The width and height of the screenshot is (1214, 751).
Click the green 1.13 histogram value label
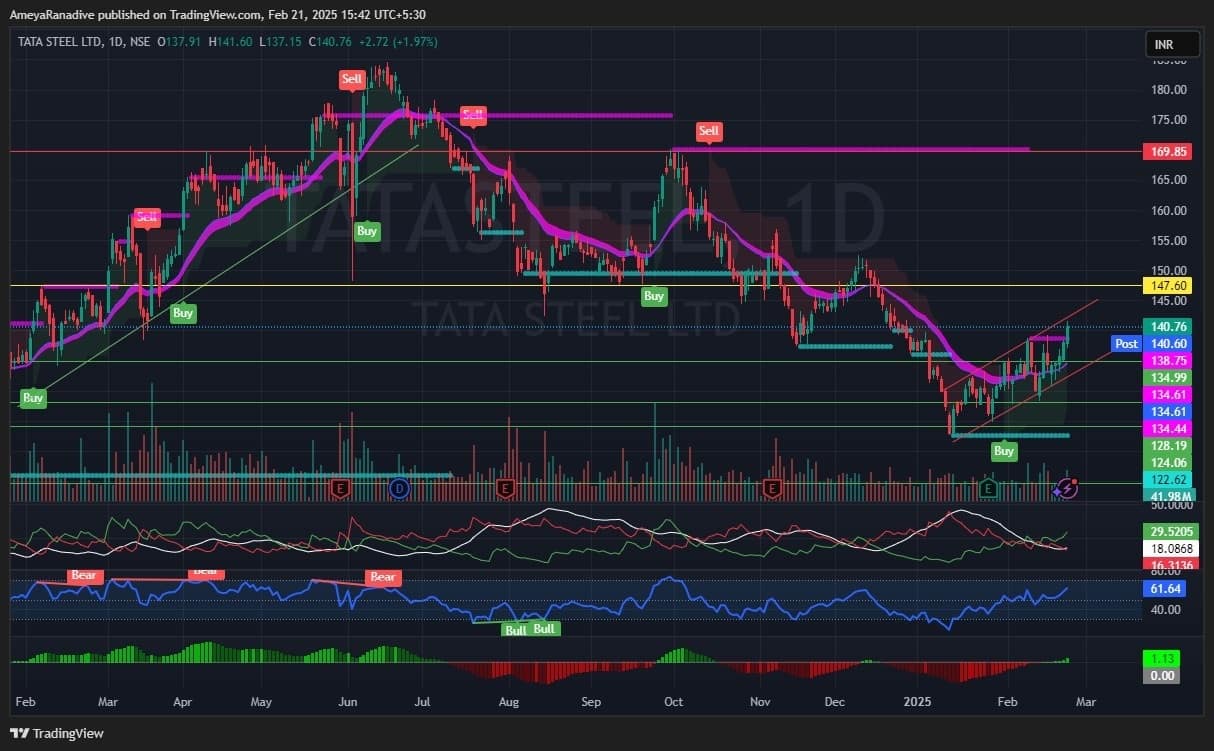tap(1161, 659)
